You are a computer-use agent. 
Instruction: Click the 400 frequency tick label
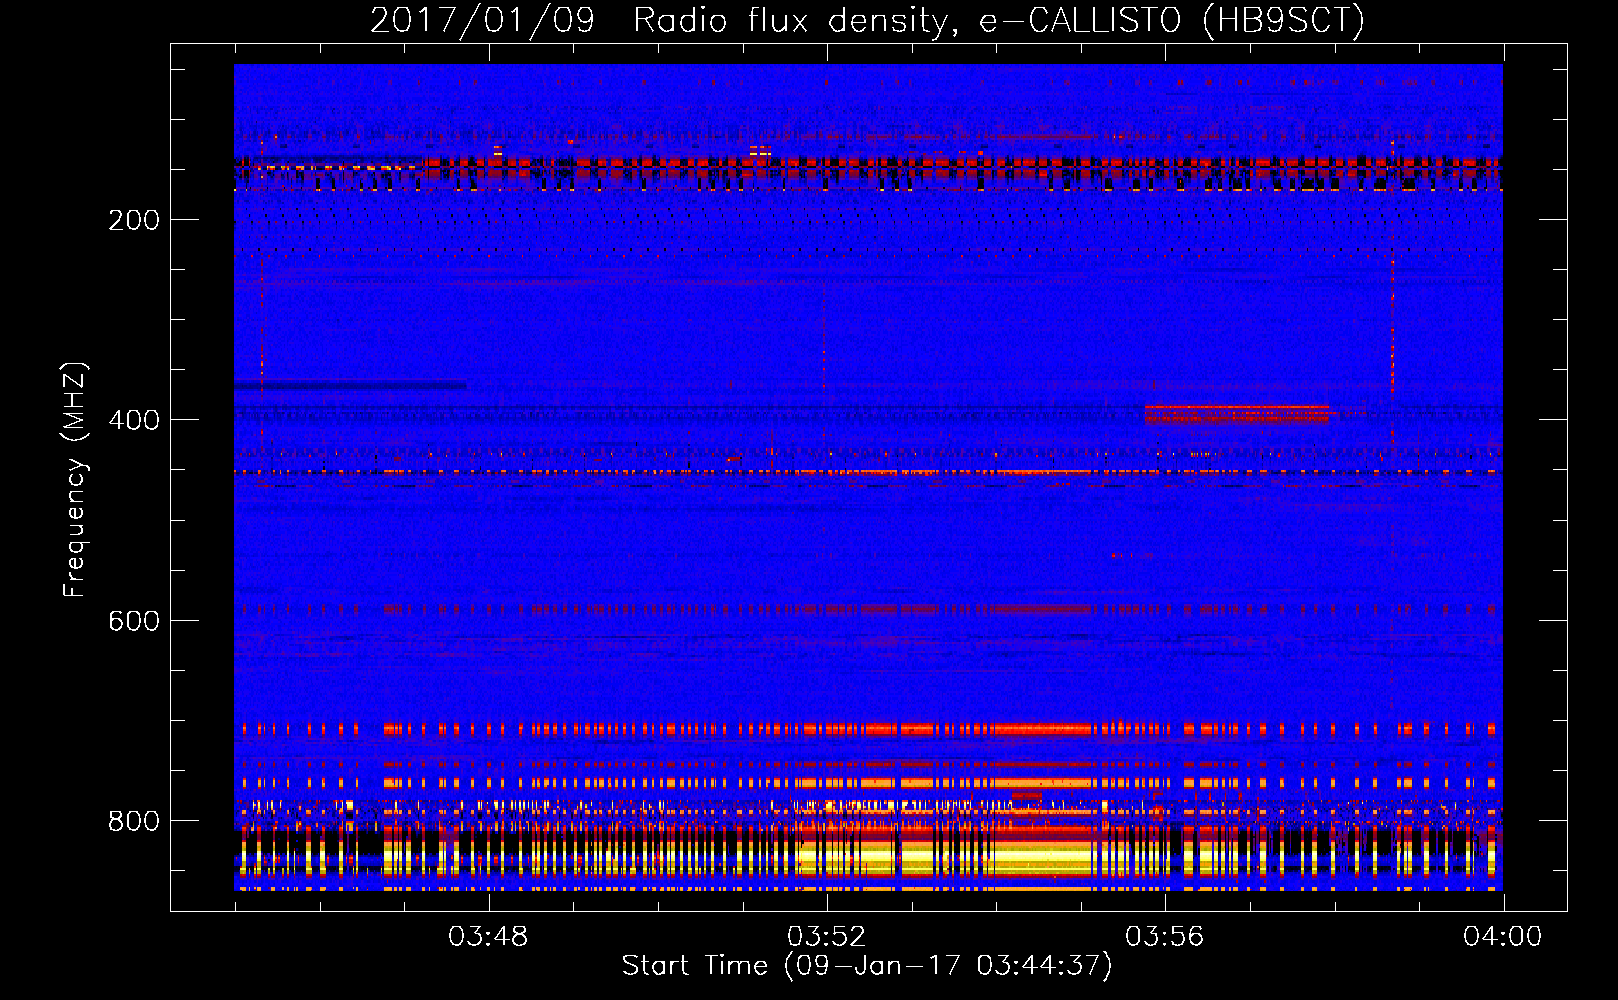tap(134, 420)
